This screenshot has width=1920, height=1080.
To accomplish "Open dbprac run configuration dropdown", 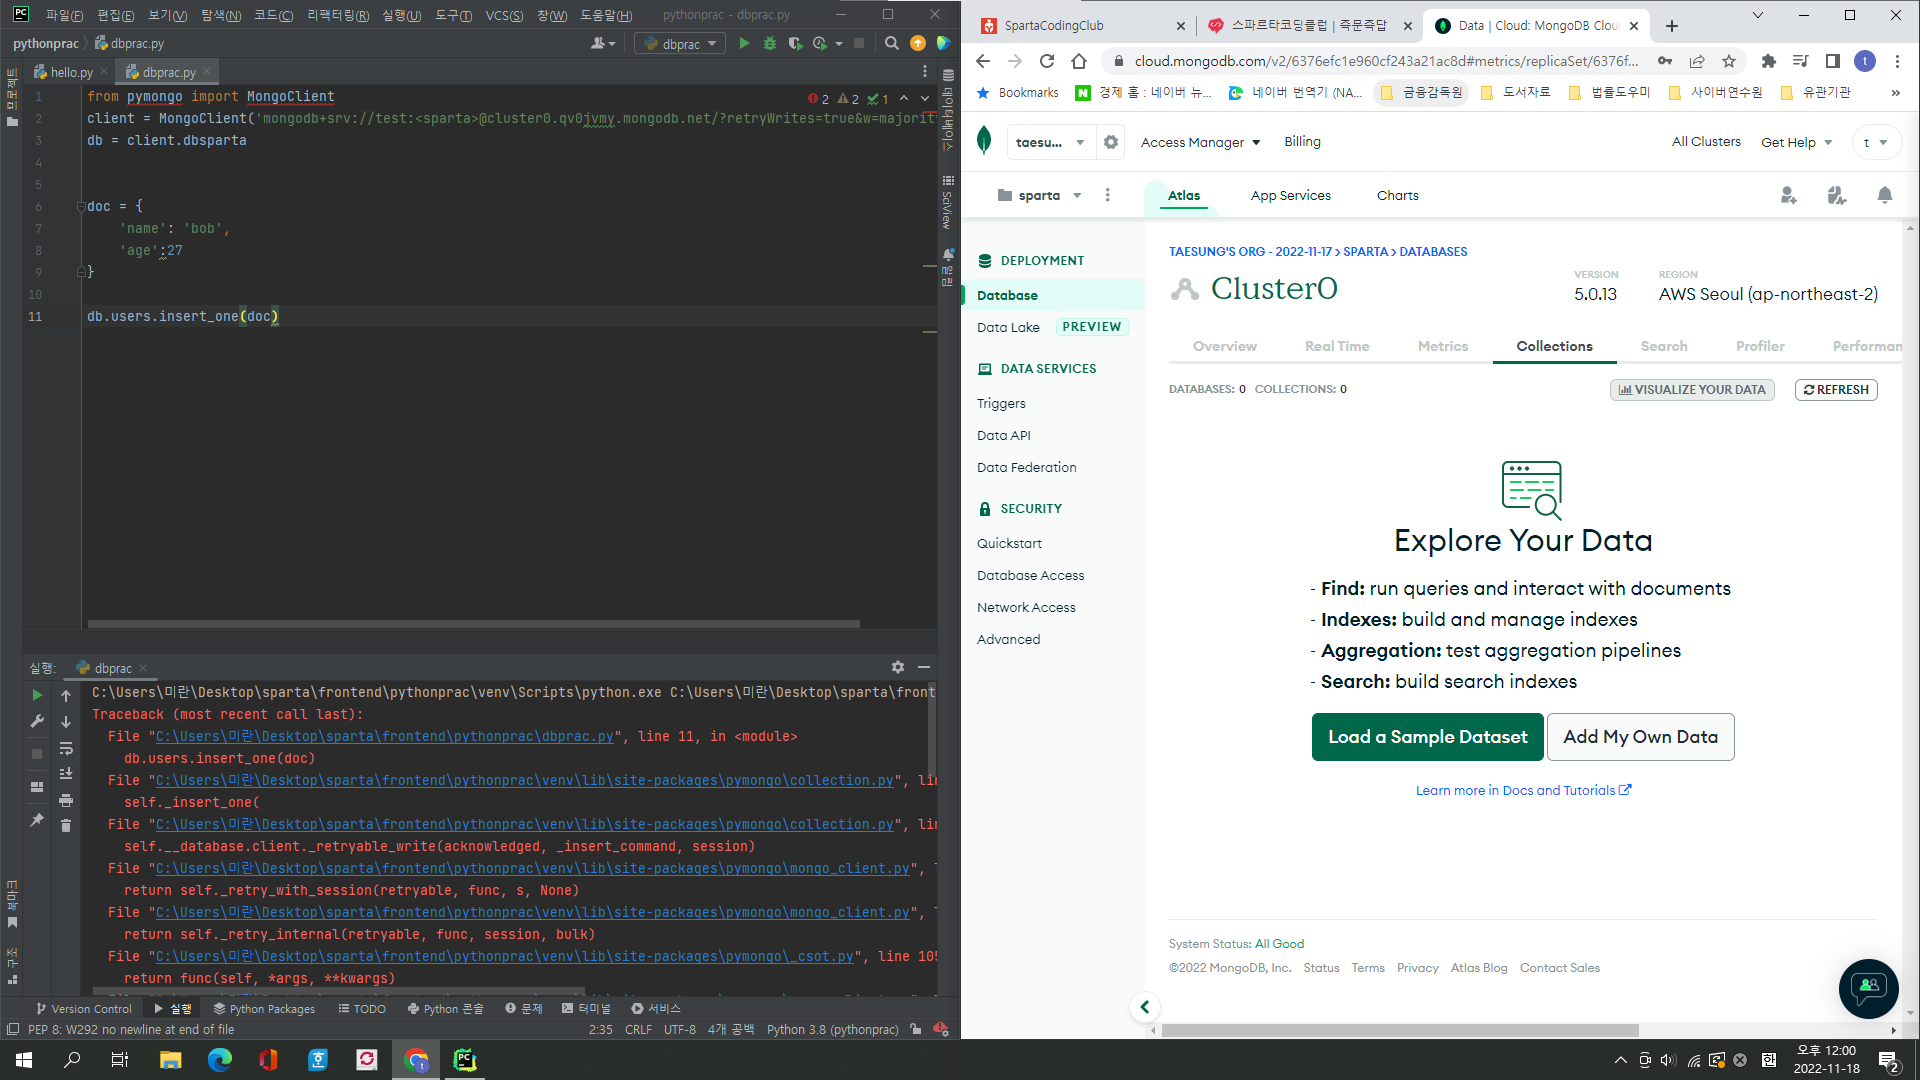I will 680,43.
